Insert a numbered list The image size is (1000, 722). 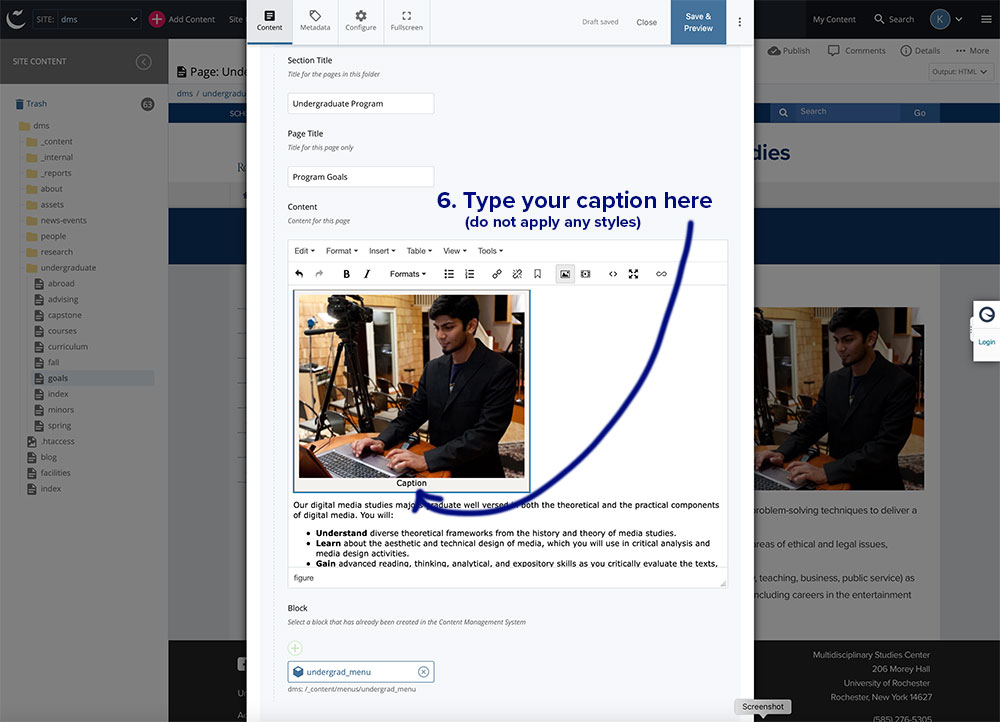[469, 274]
